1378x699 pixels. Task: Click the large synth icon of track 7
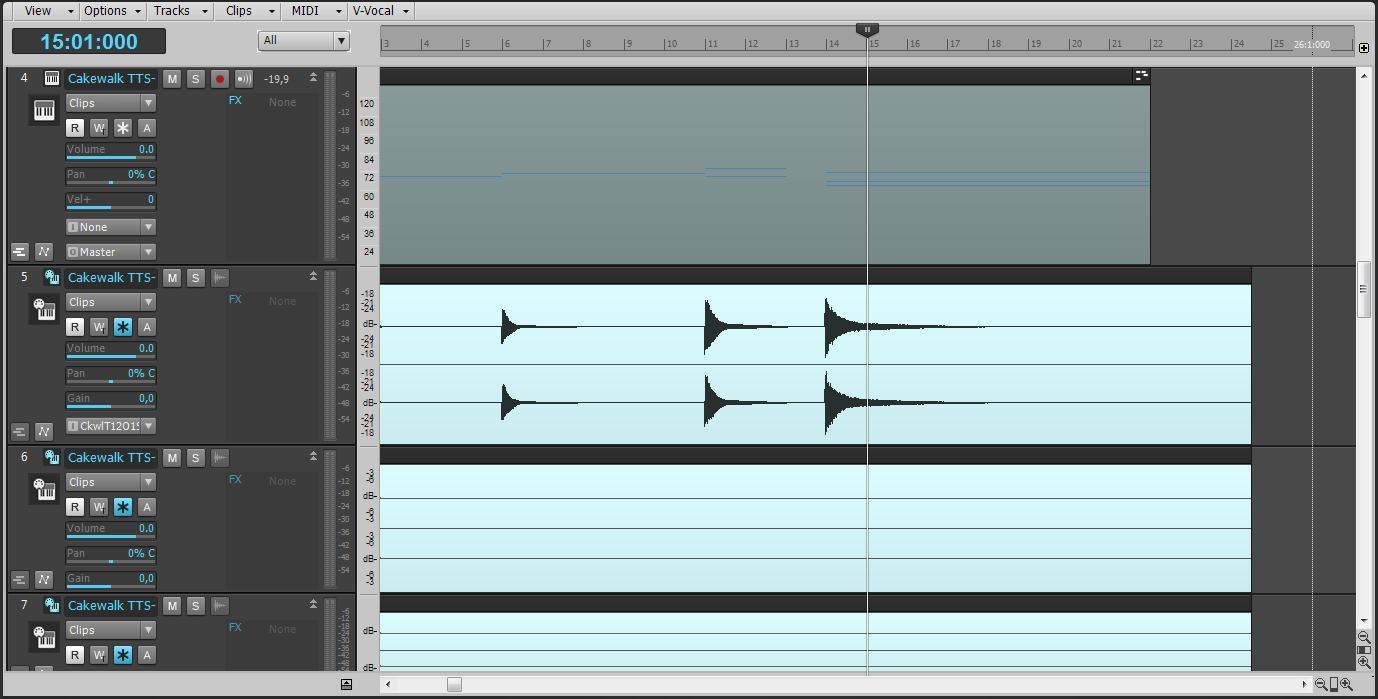click(44, 638)
